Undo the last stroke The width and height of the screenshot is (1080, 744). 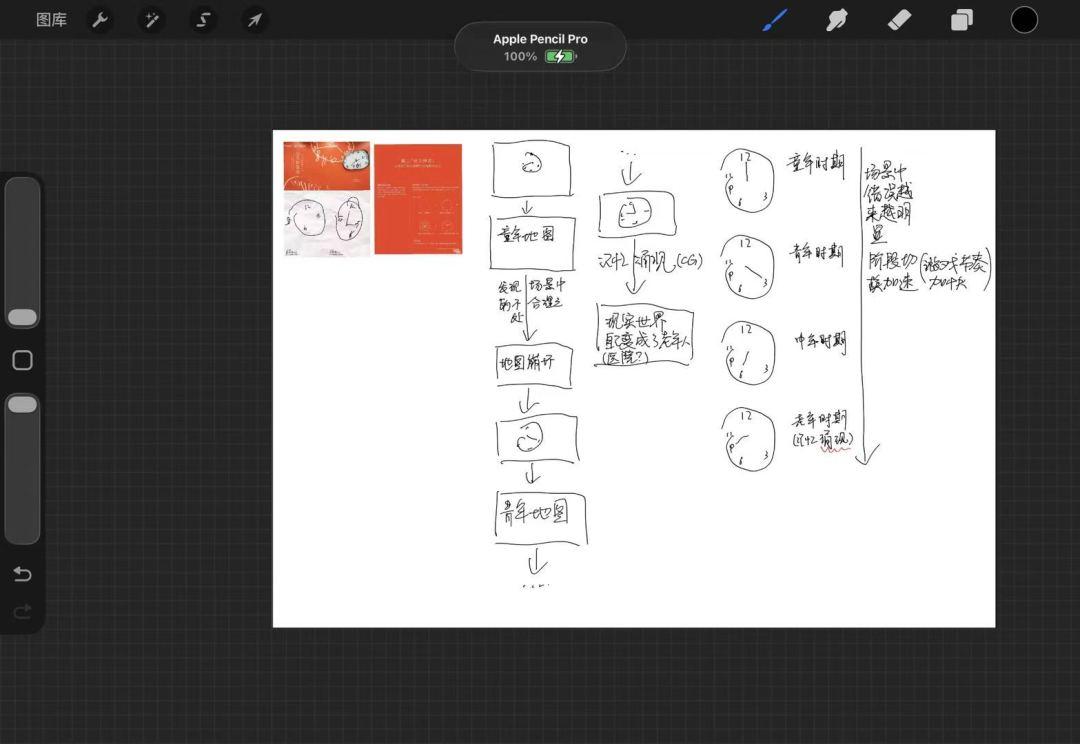pyautogui.click(x=22, y=573)
